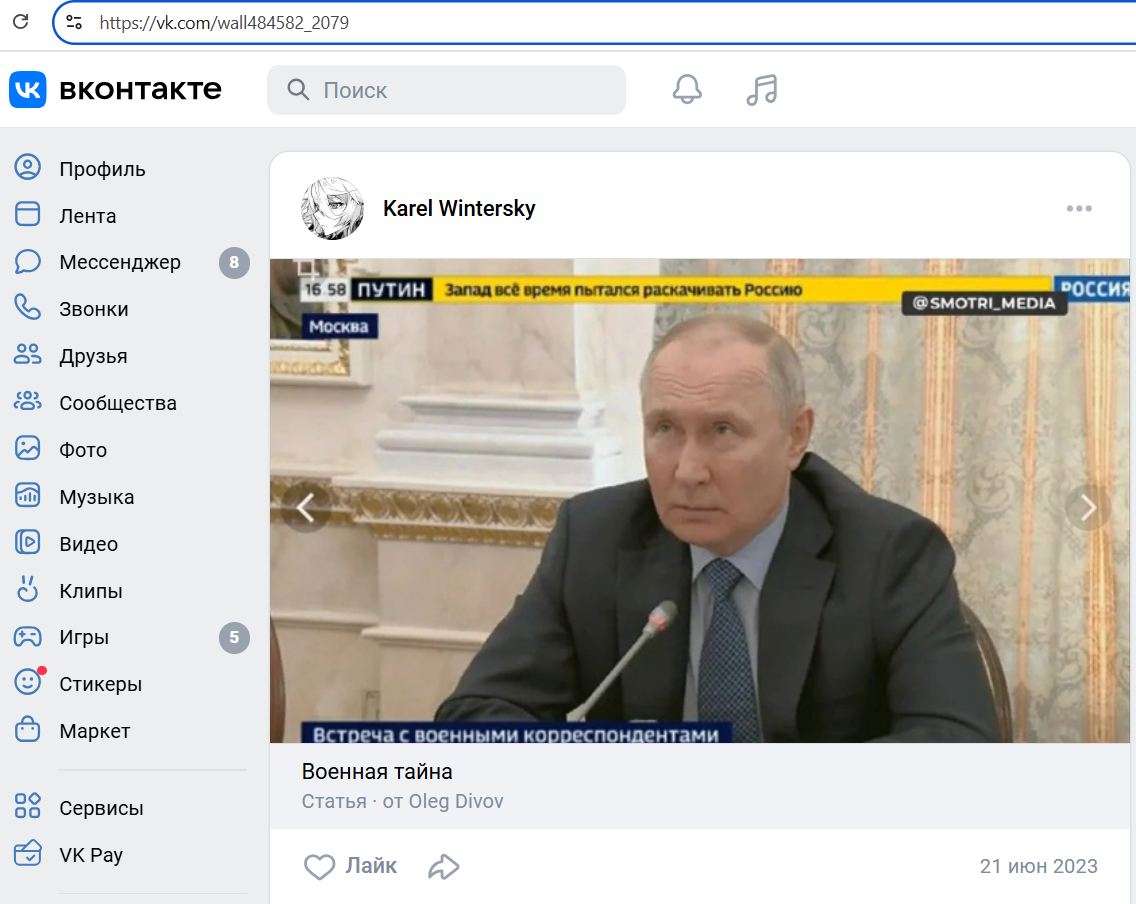
Task: Click the Игры counter badge 5
Action: [x=234, y=637]
